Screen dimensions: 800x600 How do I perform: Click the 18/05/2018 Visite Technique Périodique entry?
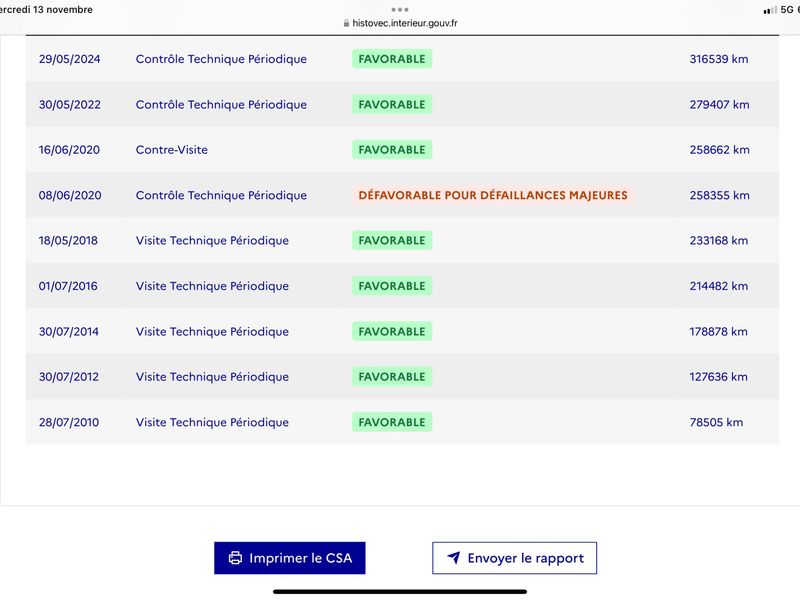pos(212,240)
